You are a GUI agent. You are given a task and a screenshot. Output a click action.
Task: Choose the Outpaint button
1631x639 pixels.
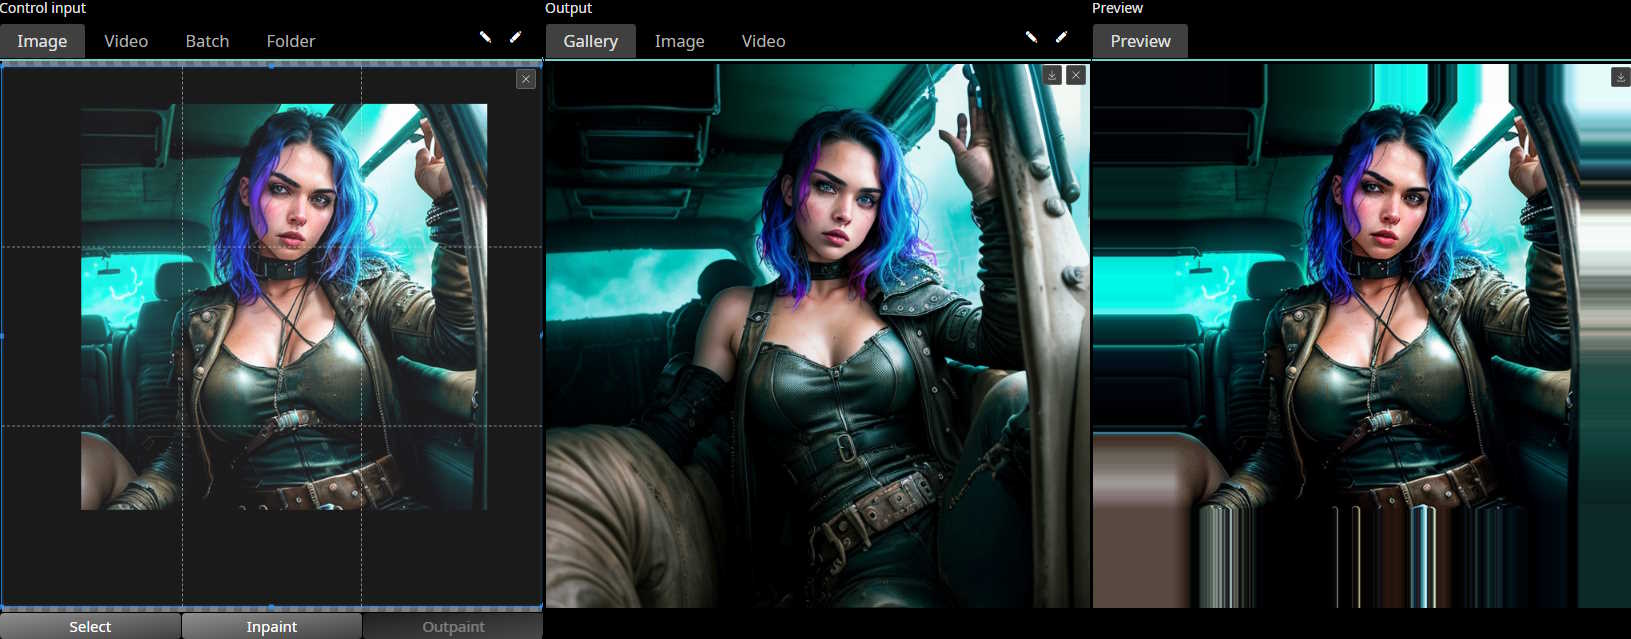[453, 626]
